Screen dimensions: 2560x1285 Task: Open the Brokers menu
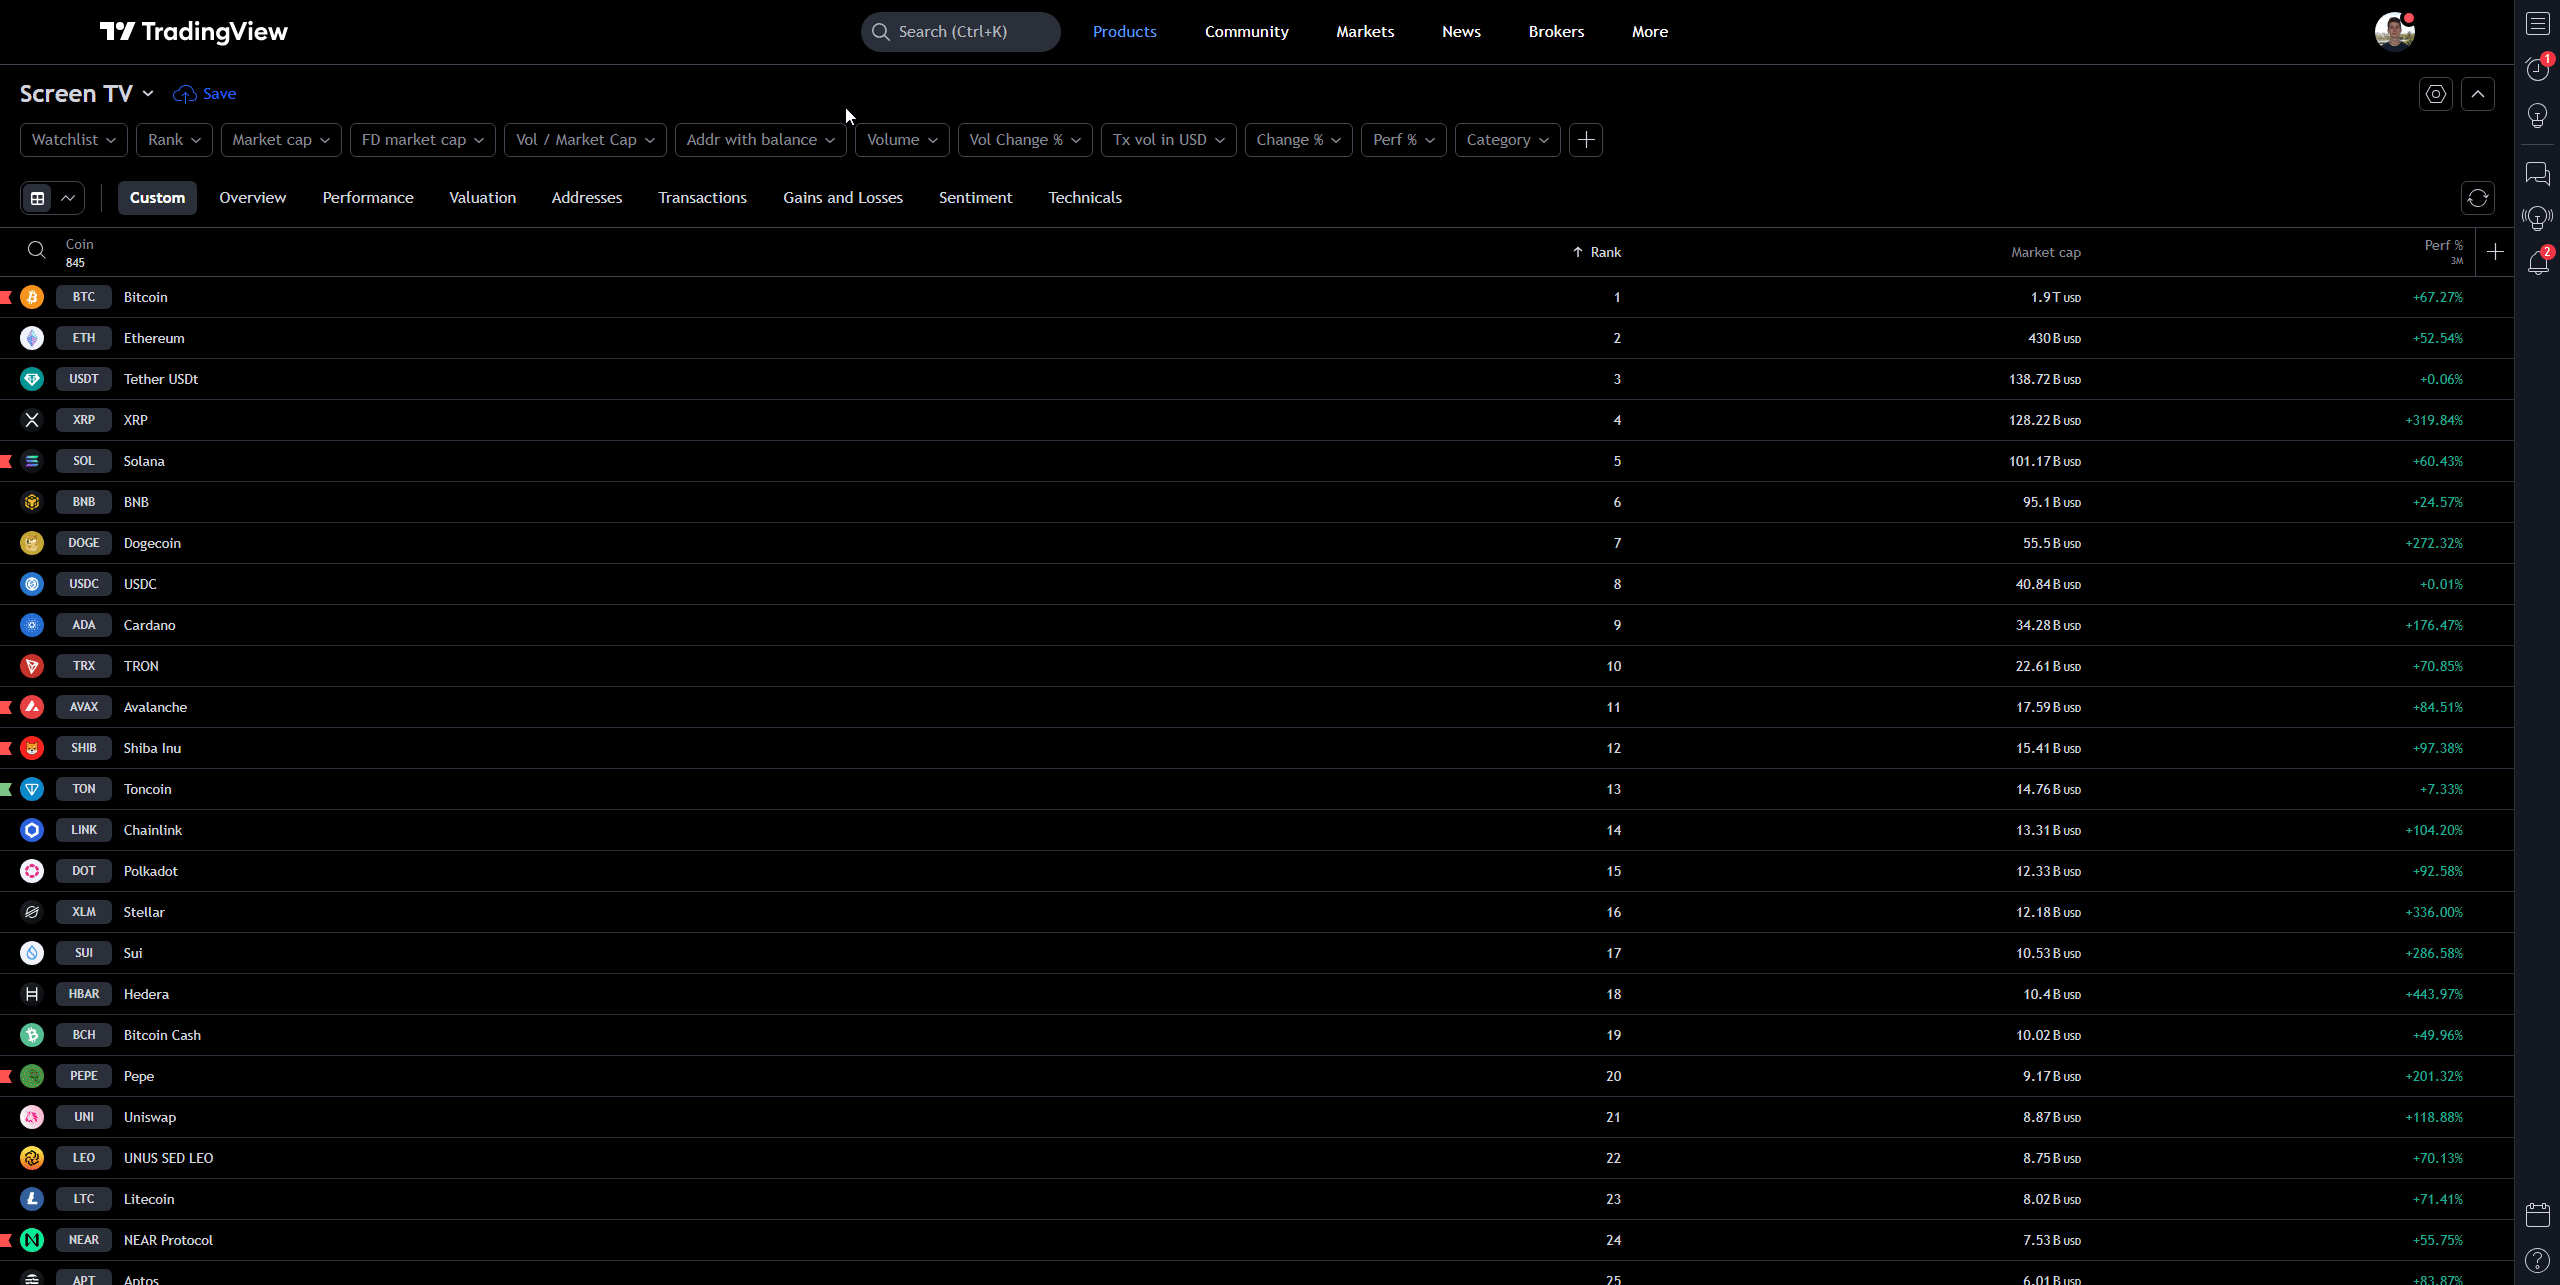pyautogui.click(x=1556, y=32)
